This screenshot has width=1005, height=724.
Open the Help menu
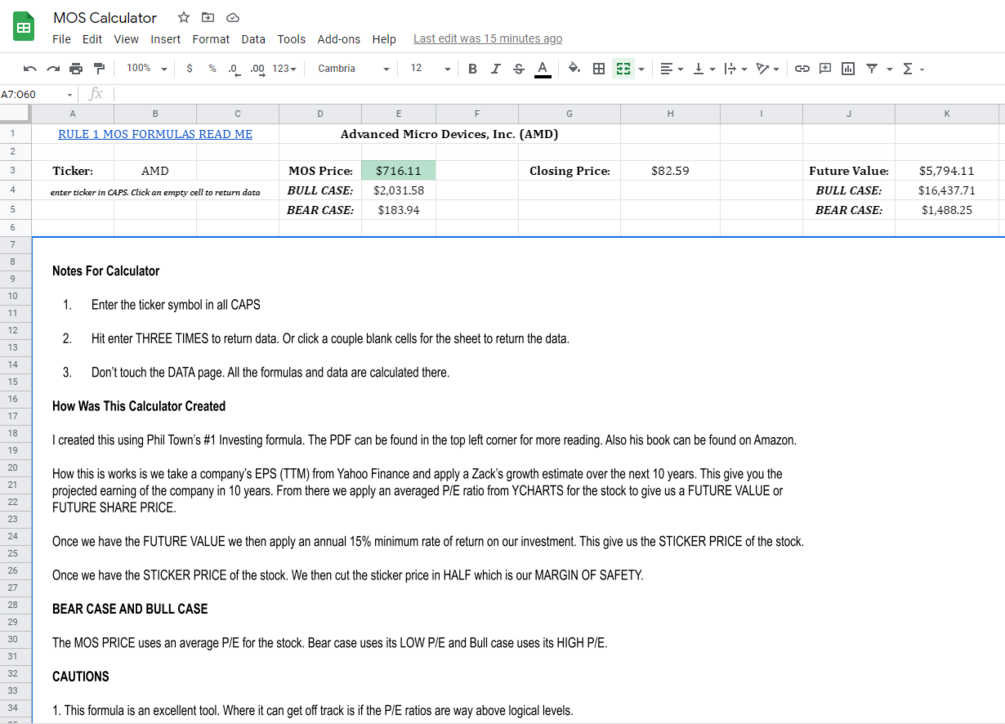tap(384, 39)
